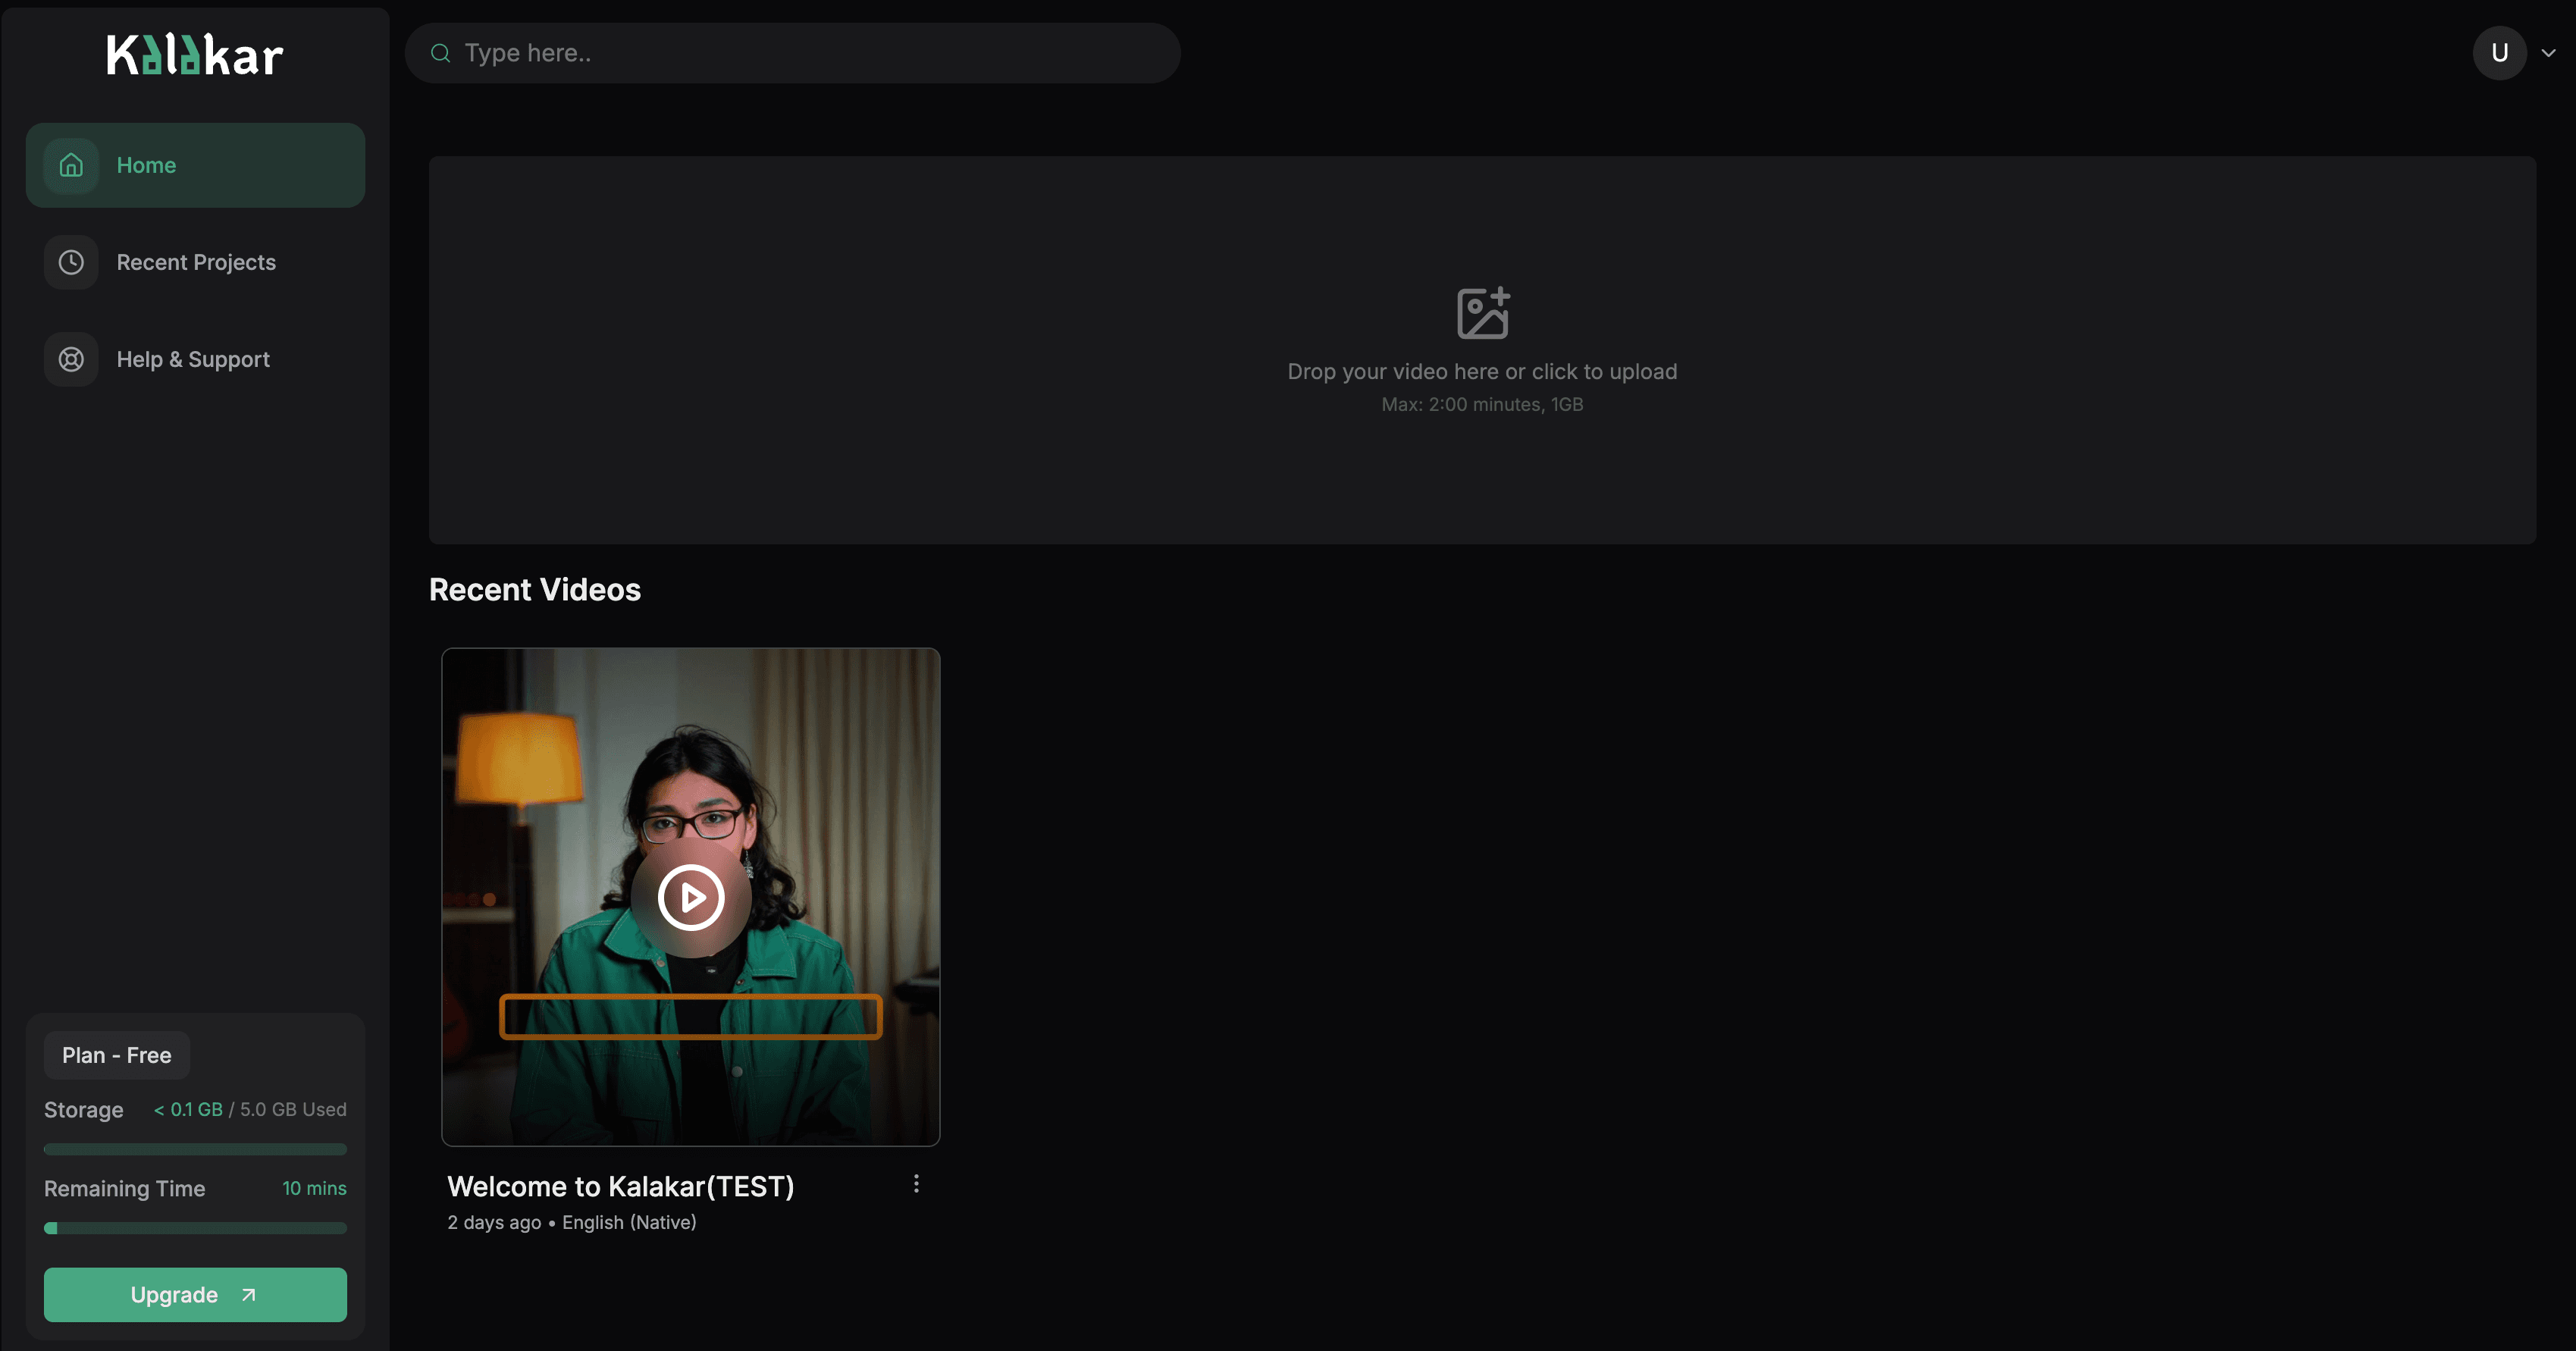Click the Home house icon

[71, 165]
